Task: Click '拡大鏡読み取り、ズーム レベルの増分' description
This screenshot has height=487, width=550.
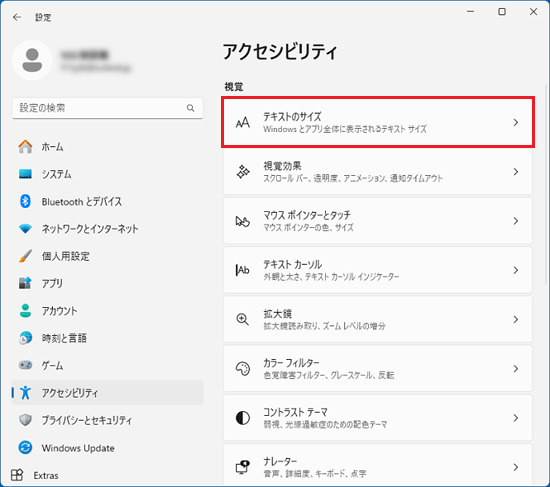Action: pos(324,326)
